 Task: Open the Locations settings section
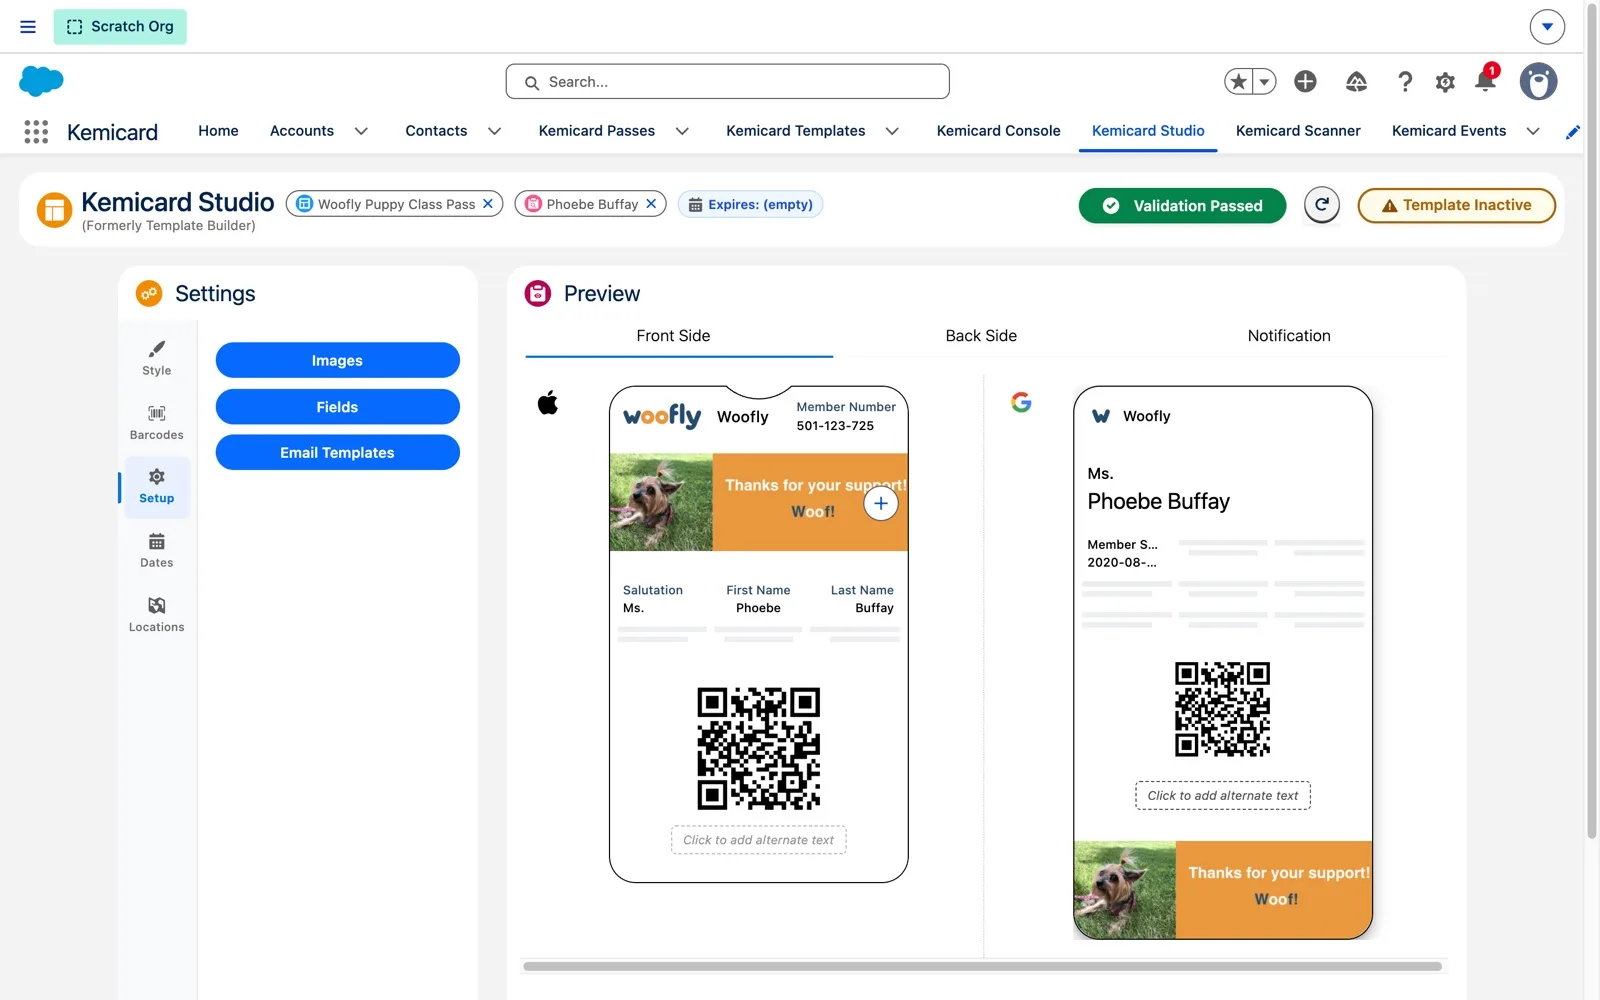click(x=156, y=615)
